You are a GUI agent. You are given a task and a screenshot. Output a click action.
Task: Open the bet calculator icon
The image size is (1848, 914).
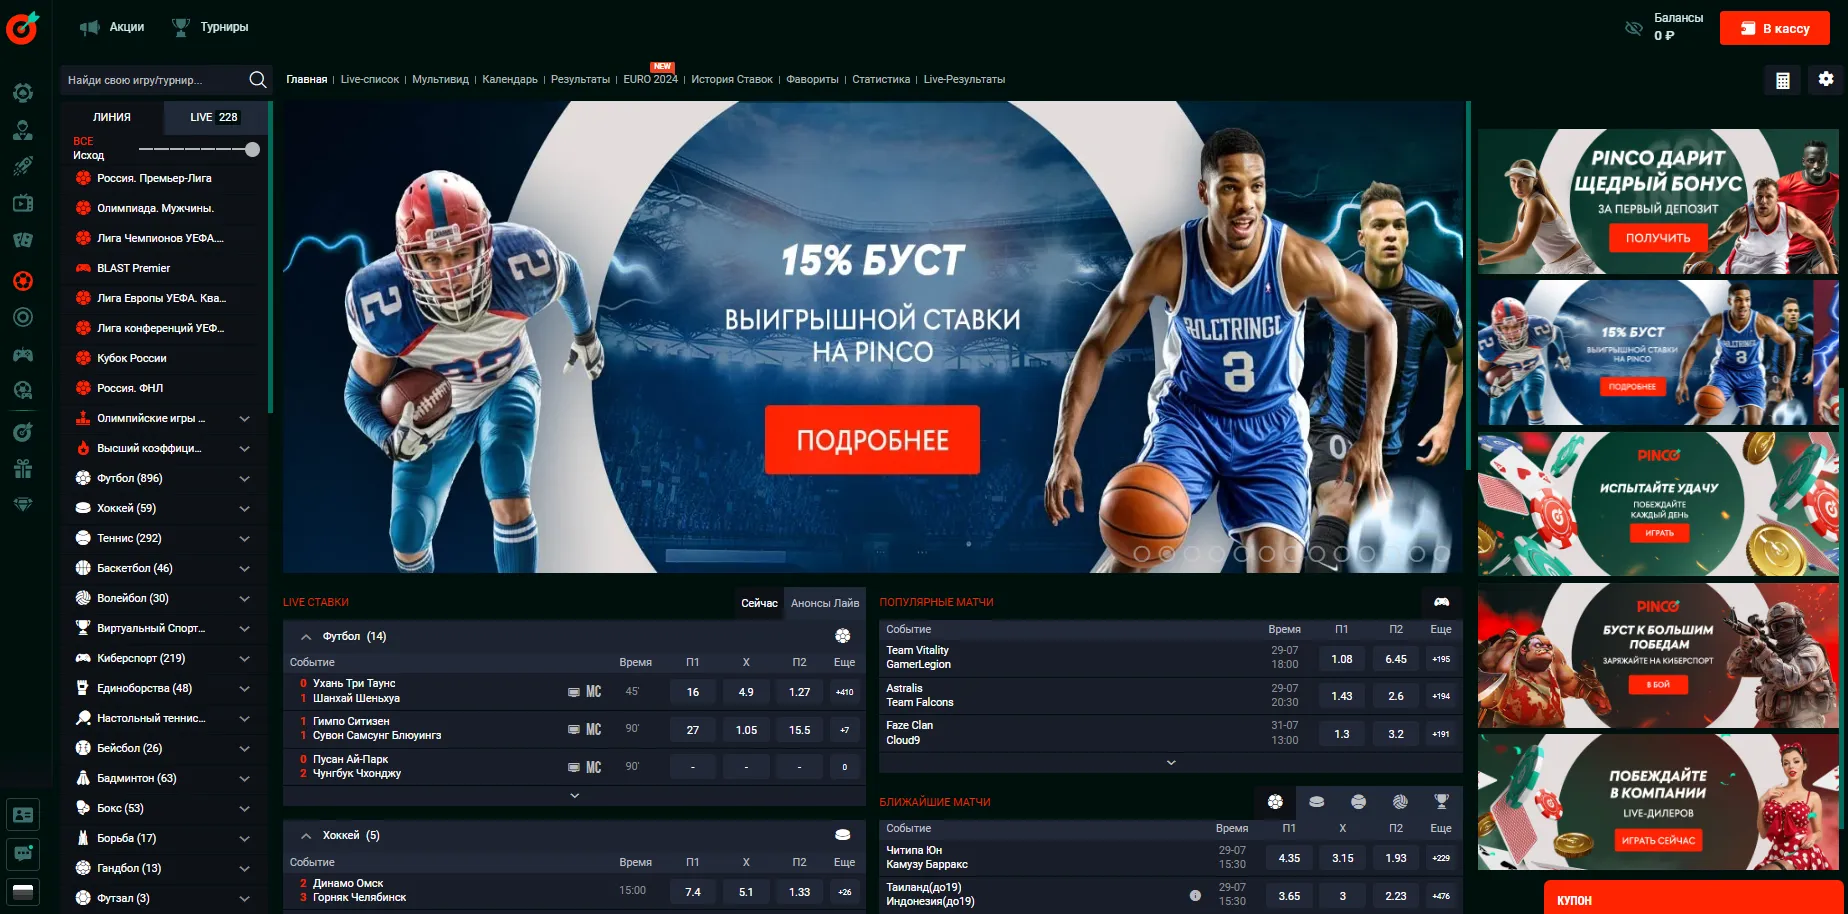(1782, 80)
